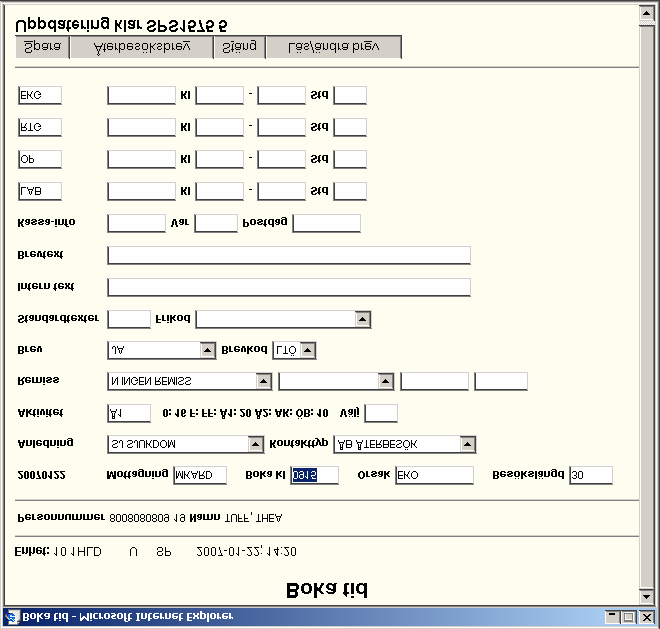Viewport: 660px width, 629px height.
Task: Click the last empty field in Remiss row
Action: tap(501, 381)
